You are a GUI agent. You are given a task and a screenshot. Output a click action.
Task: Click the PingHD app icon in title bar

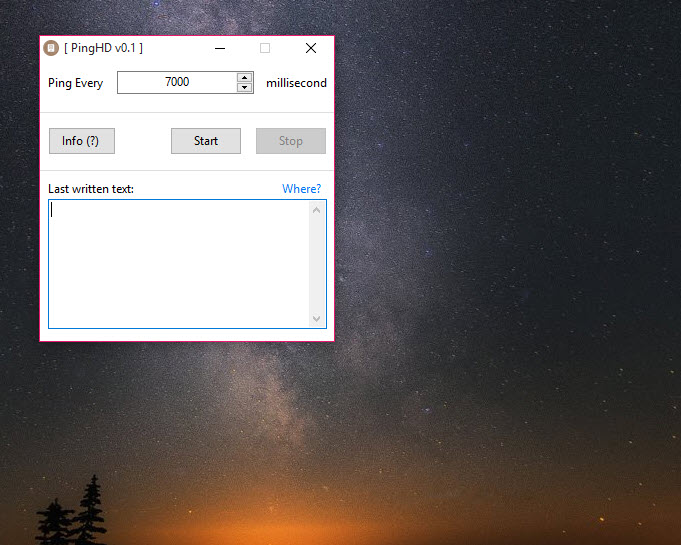(51, 48)
